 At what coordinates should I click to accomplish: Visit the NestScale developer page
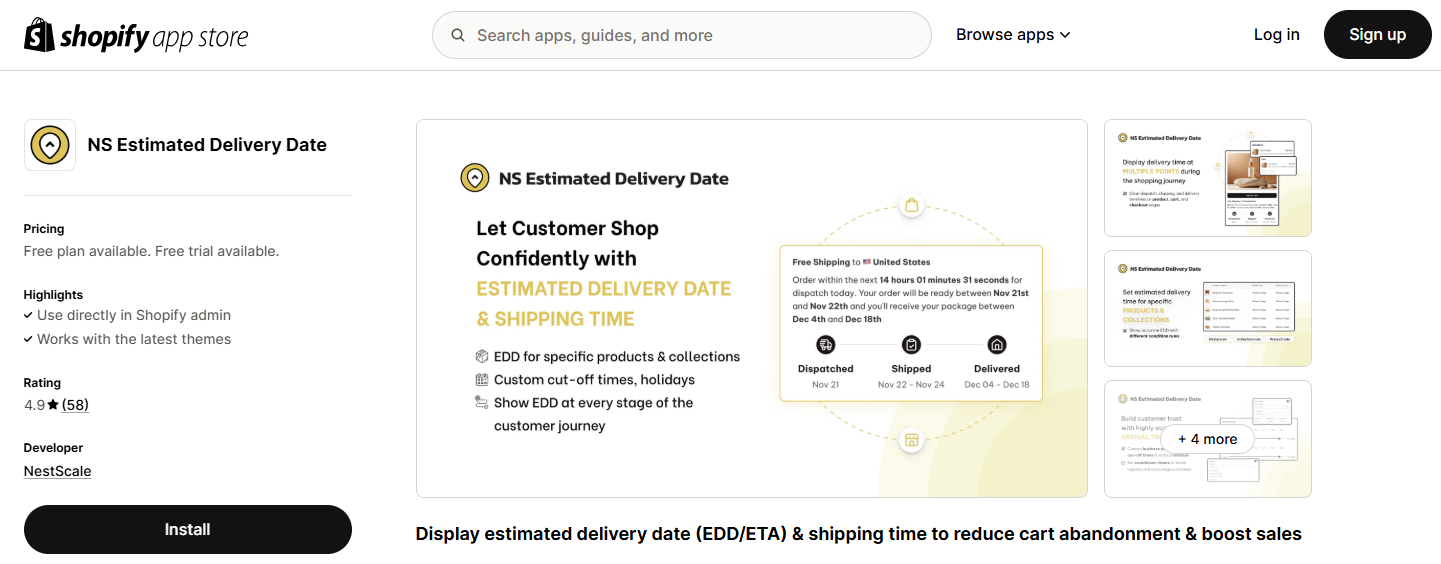58,471
